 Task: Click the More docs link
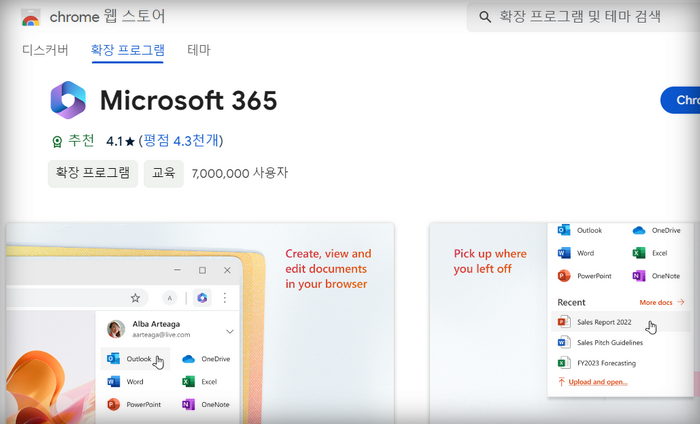pos(662,302)
